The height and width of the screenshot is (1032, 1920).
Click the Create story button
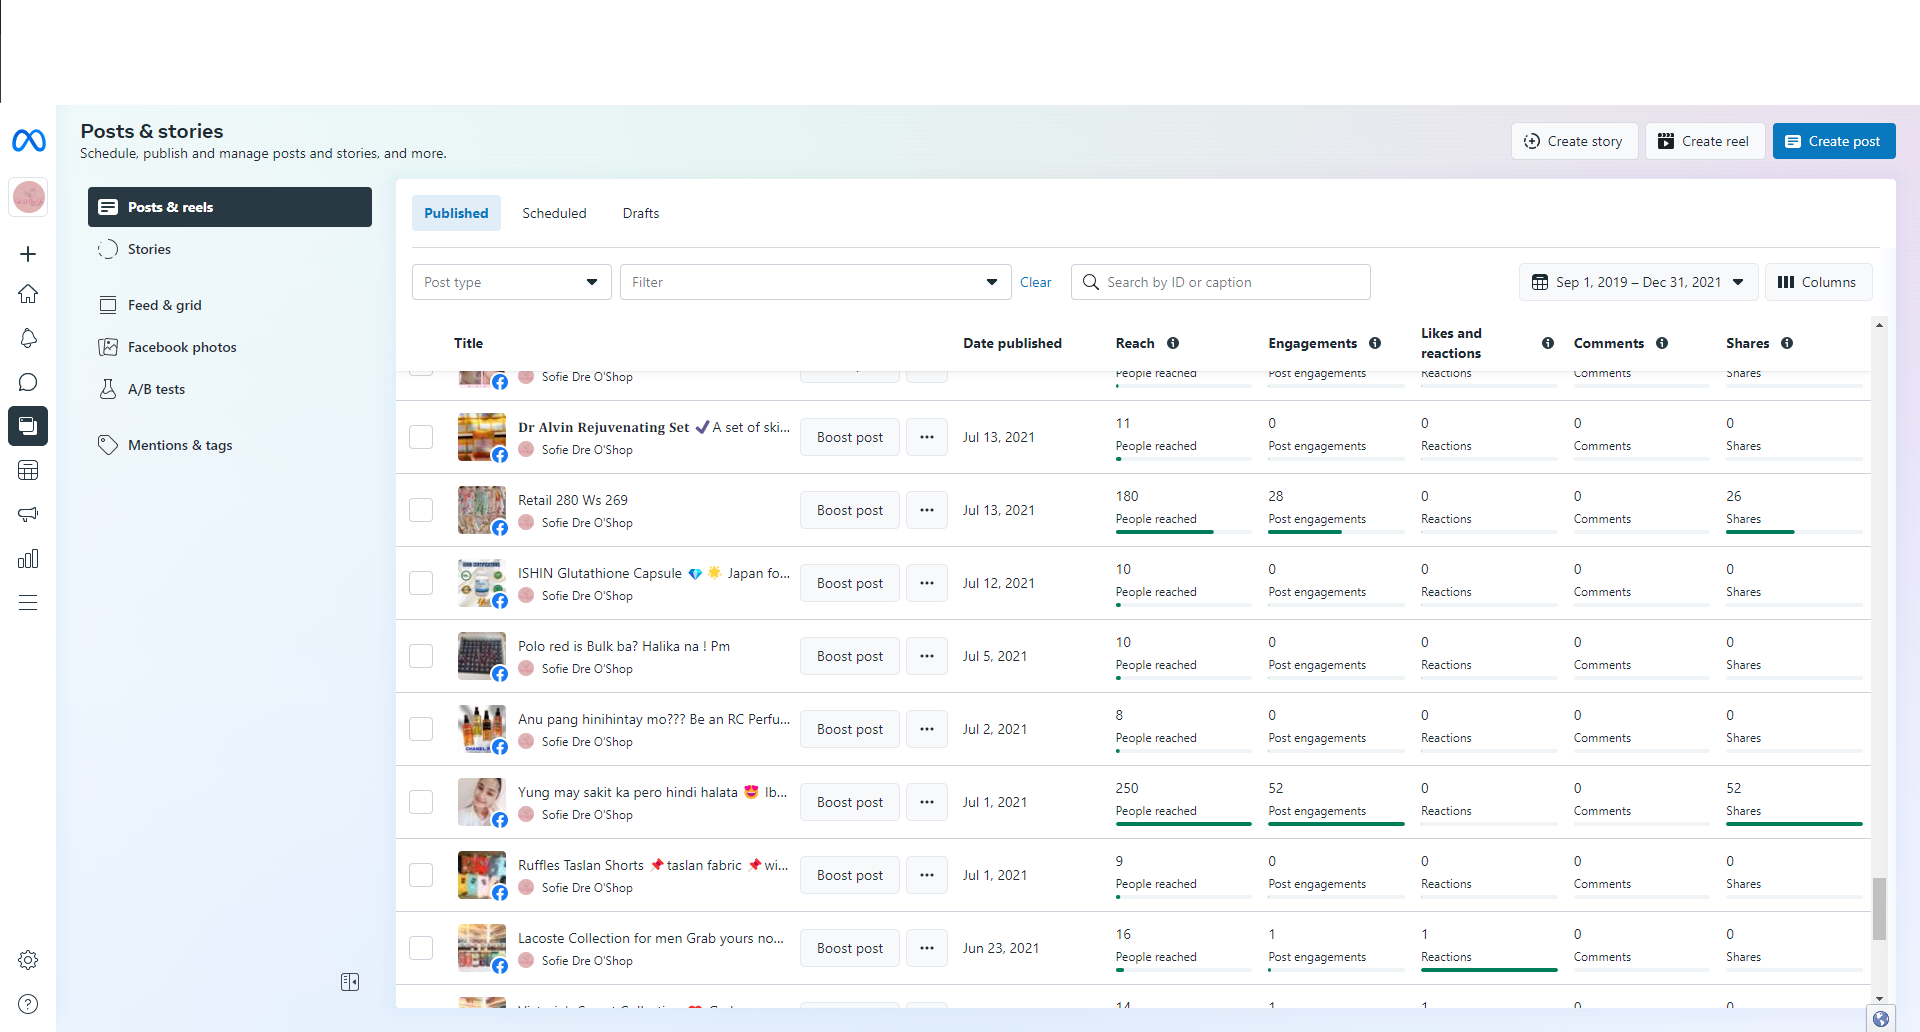click(x=1574, y=141)
